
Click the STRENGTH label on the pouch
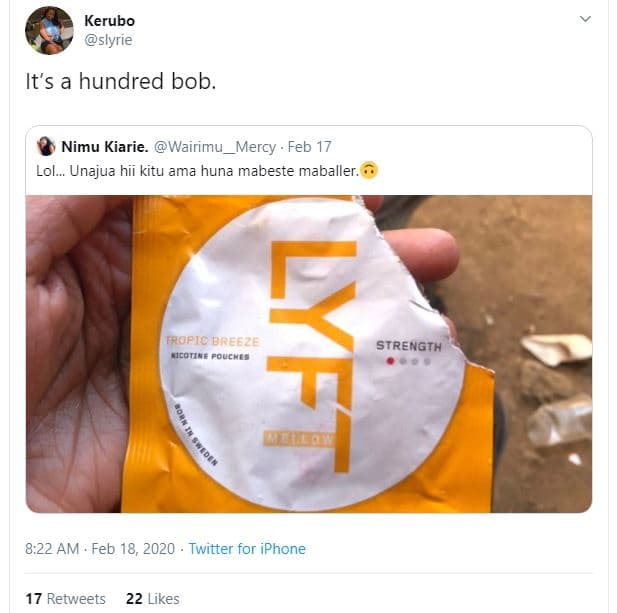[408, 346]
